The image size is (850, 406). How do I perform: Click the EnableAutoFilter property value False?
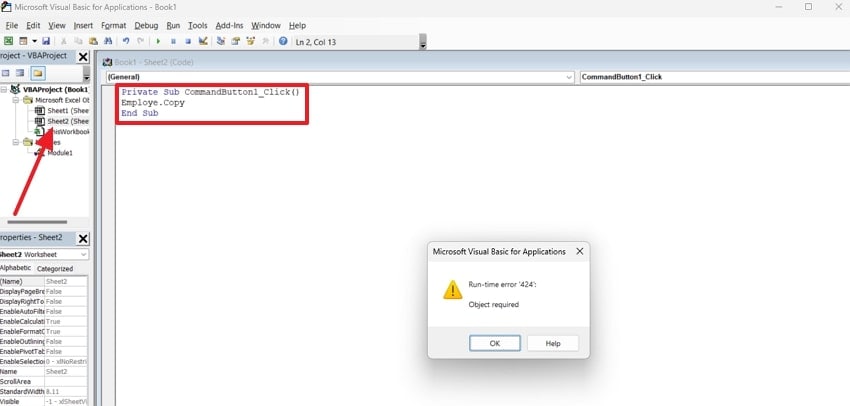(x=66, y=311)
